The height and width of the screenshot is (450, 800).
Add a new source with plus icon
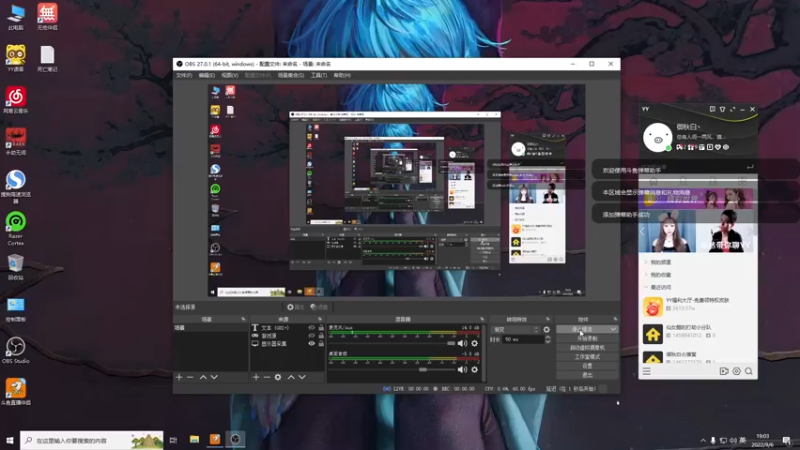click(x=256, y=377)
